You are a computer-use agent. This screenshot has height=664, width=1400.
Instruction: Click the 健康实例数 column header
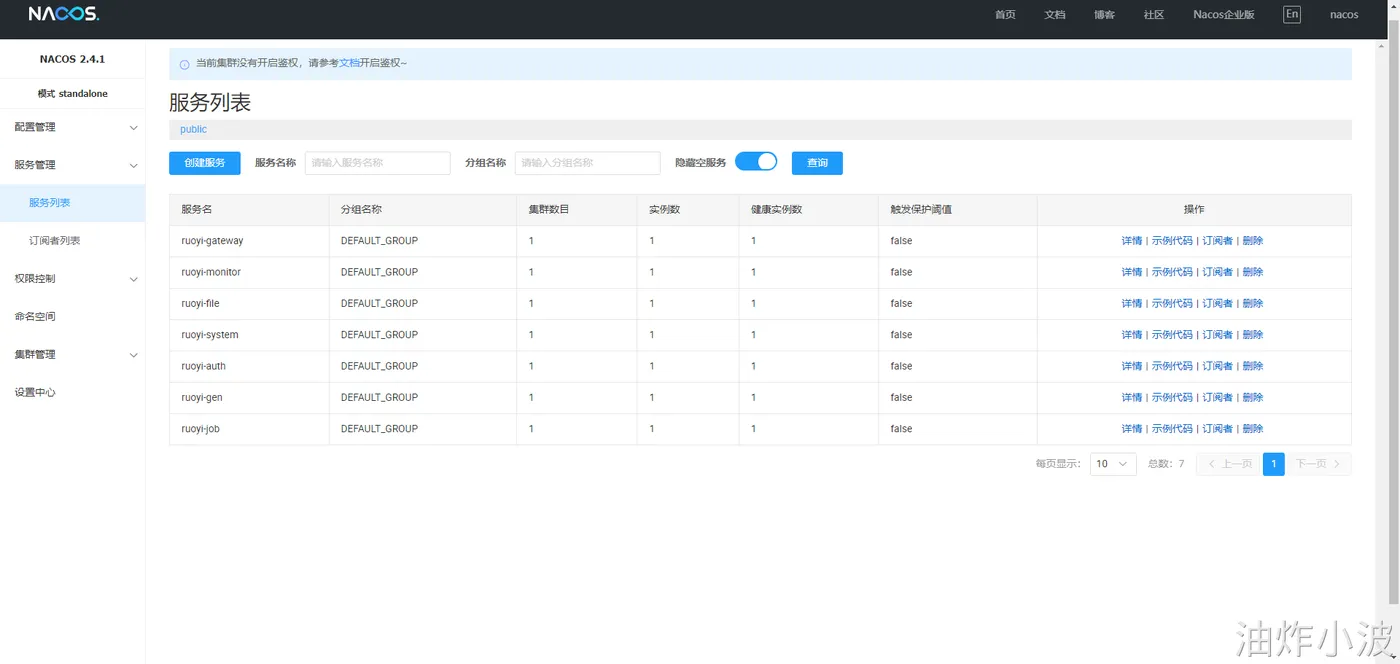808,210
